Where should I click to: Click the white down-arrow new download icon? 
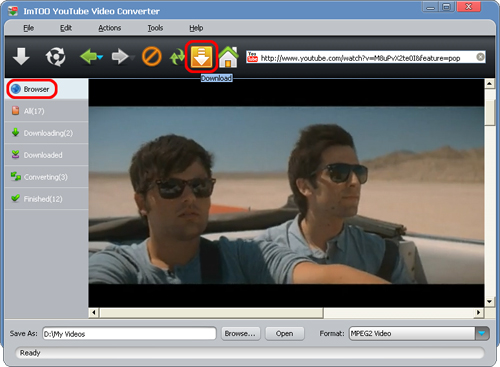tap(21, 56)
